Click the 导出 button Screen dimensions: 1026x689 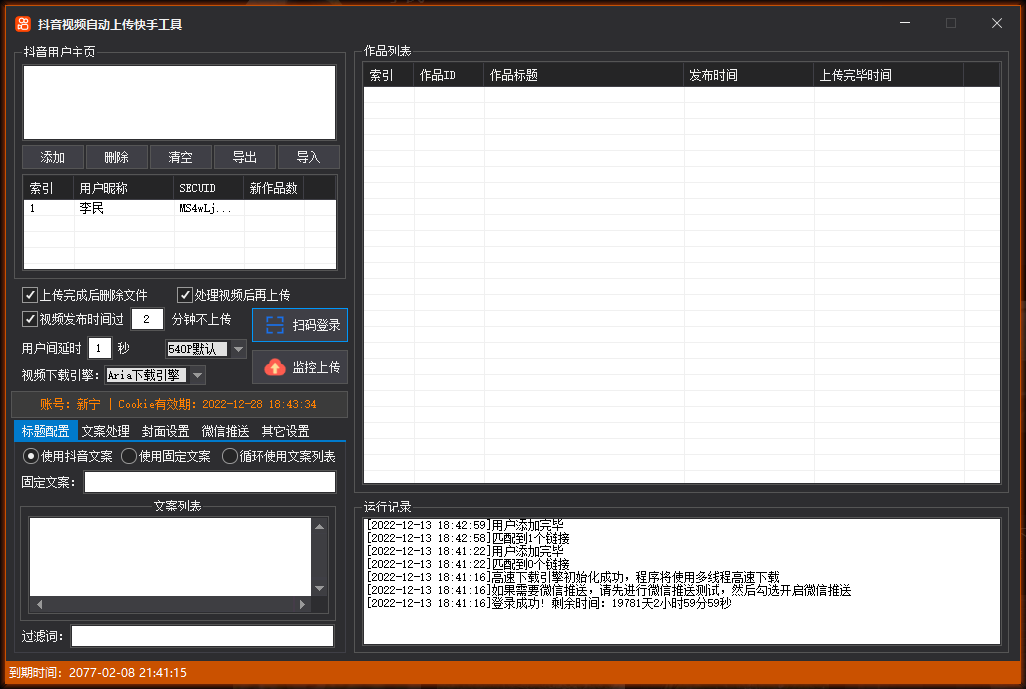(245, 157)
